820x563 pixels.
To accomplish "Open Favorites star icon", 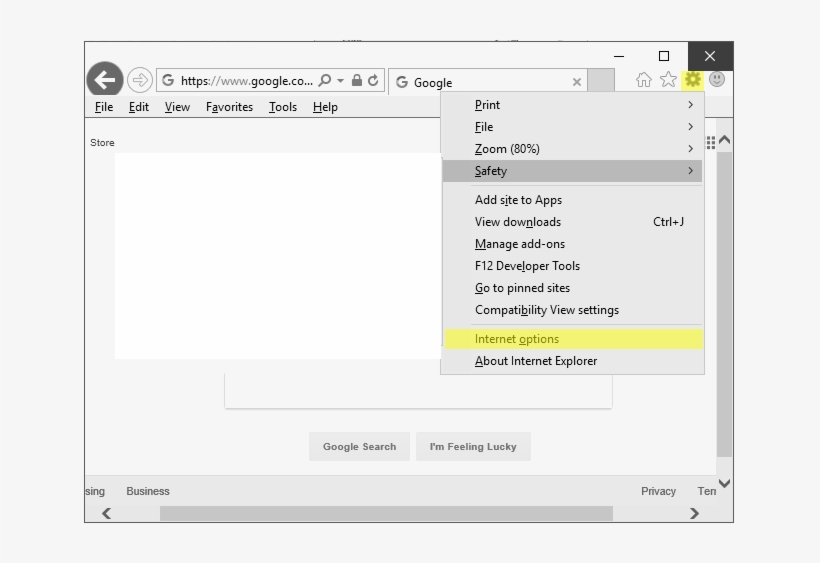I will (668, 79).
